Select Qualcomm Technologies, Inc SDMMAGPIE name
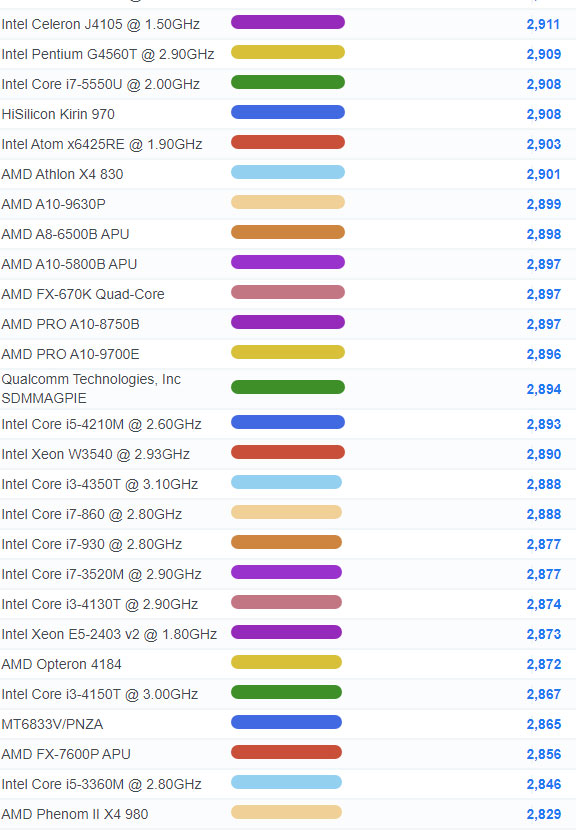The width and height of the screenshot is (576, 830). [x=91, y=389]
